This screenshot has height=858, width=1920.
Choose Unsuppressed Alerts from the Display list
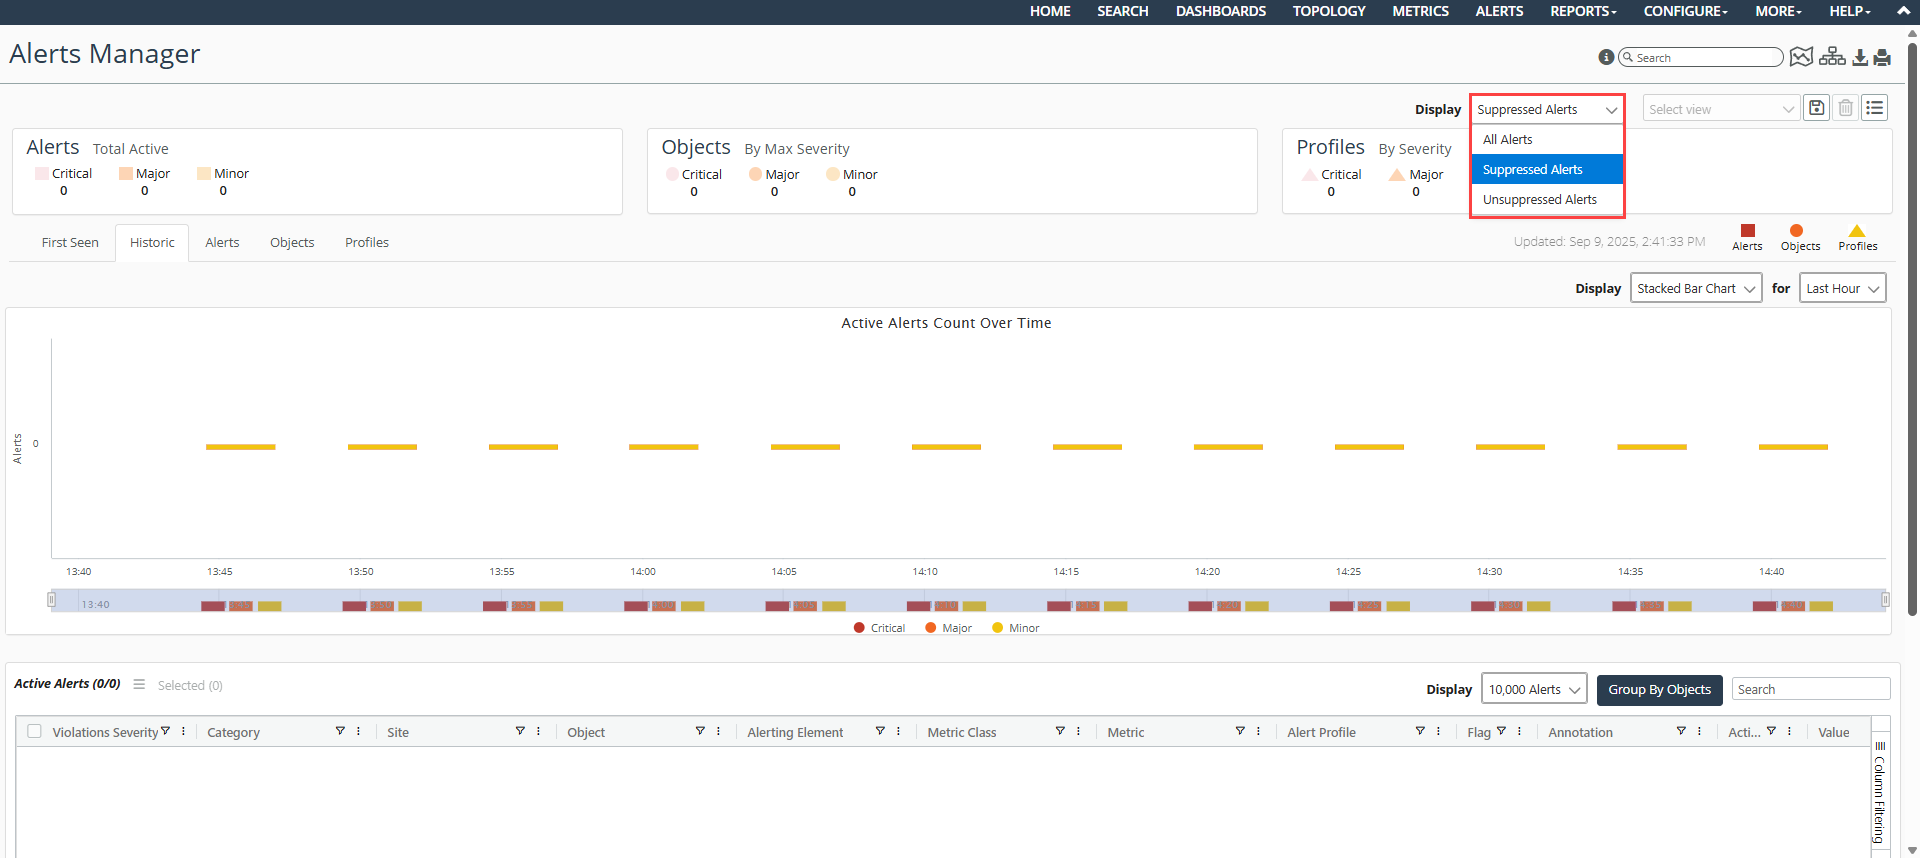[x=1539, y=200]
